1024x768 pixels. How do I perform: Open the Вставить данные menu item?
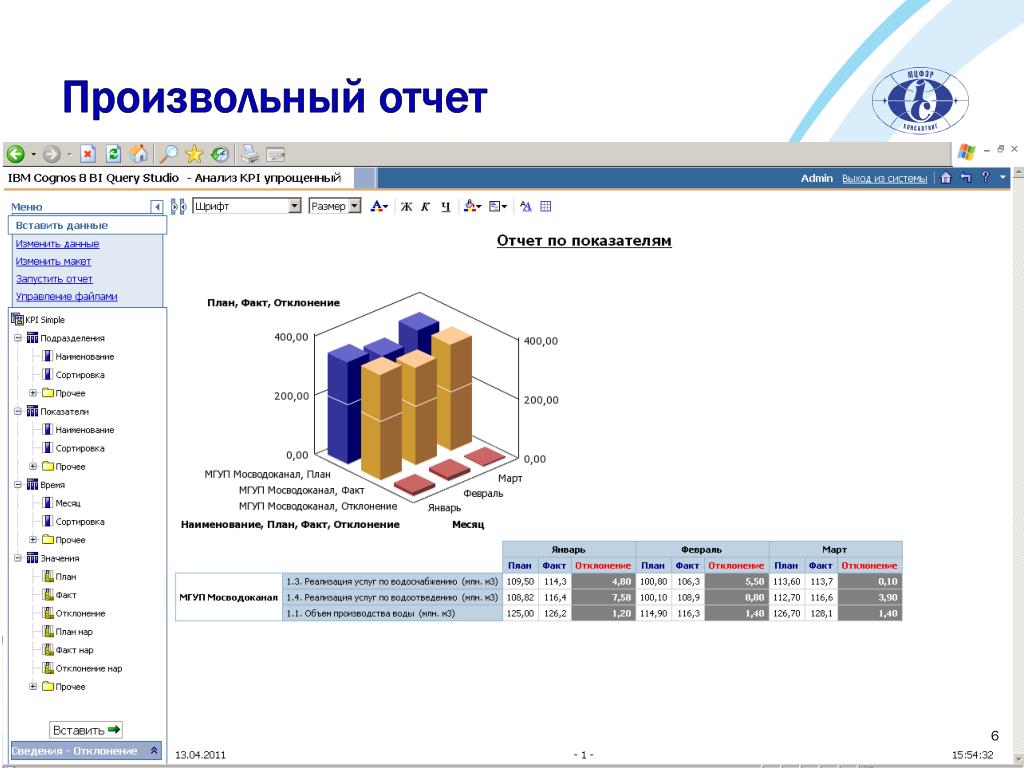[x=61, y=225]
